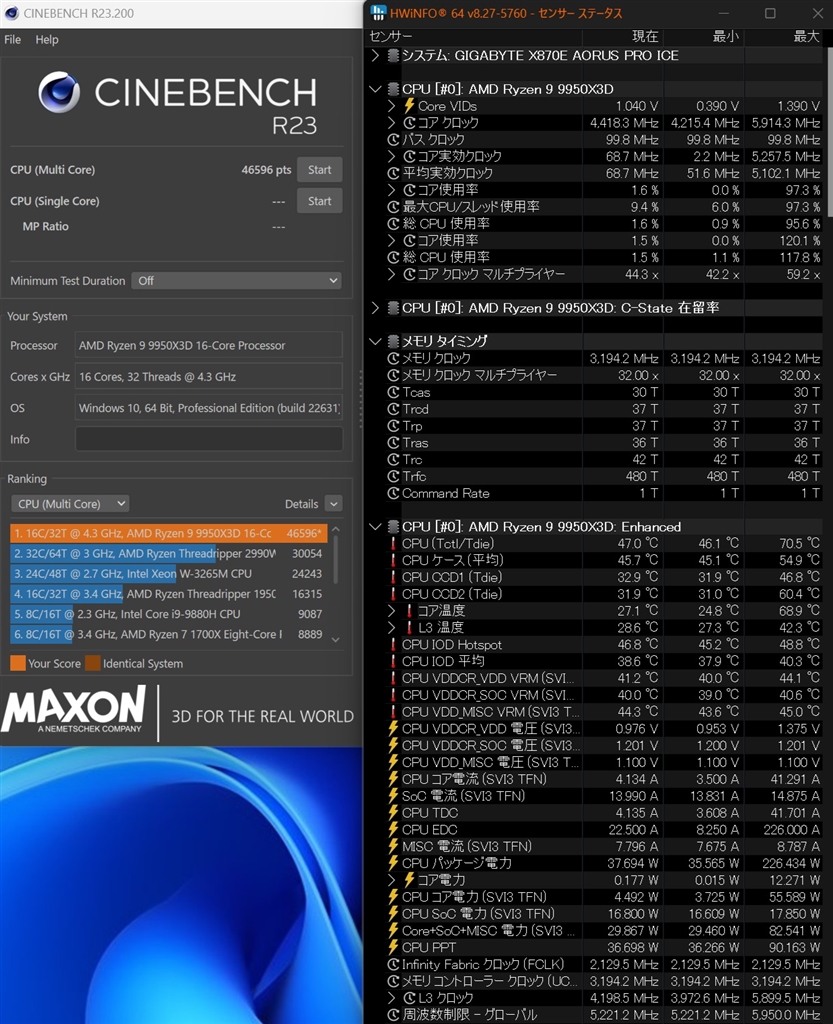Click clock icon beside Trfc
The height and width of the screenshot is (1024, 833).
tap(393, 476)
